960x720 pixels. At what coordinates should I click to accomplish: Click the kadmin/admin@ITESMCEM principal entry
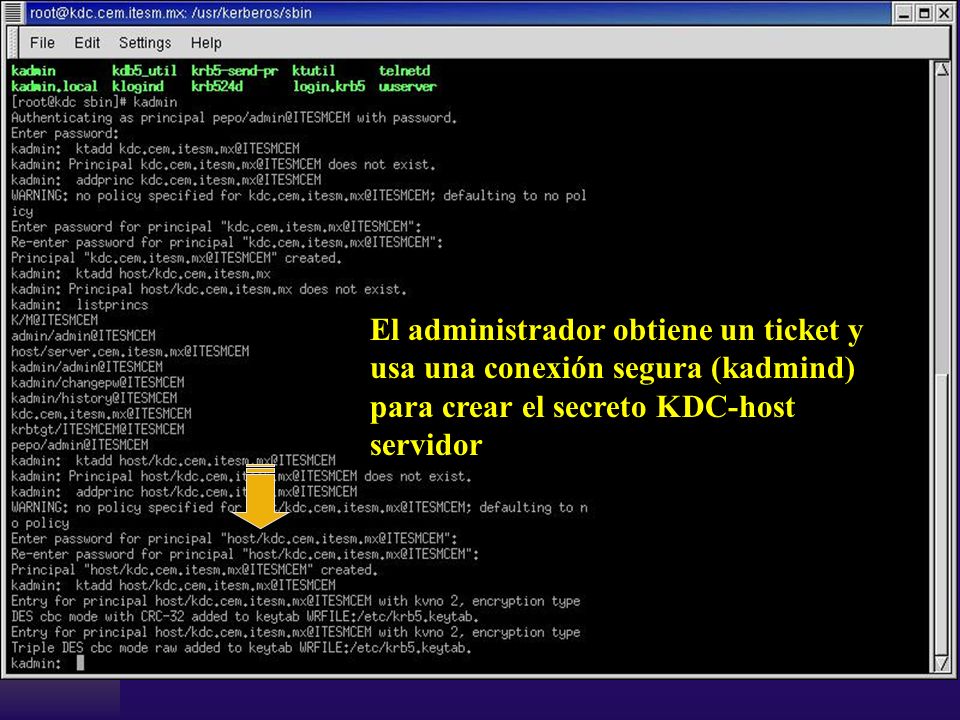[x=87, y=367]
